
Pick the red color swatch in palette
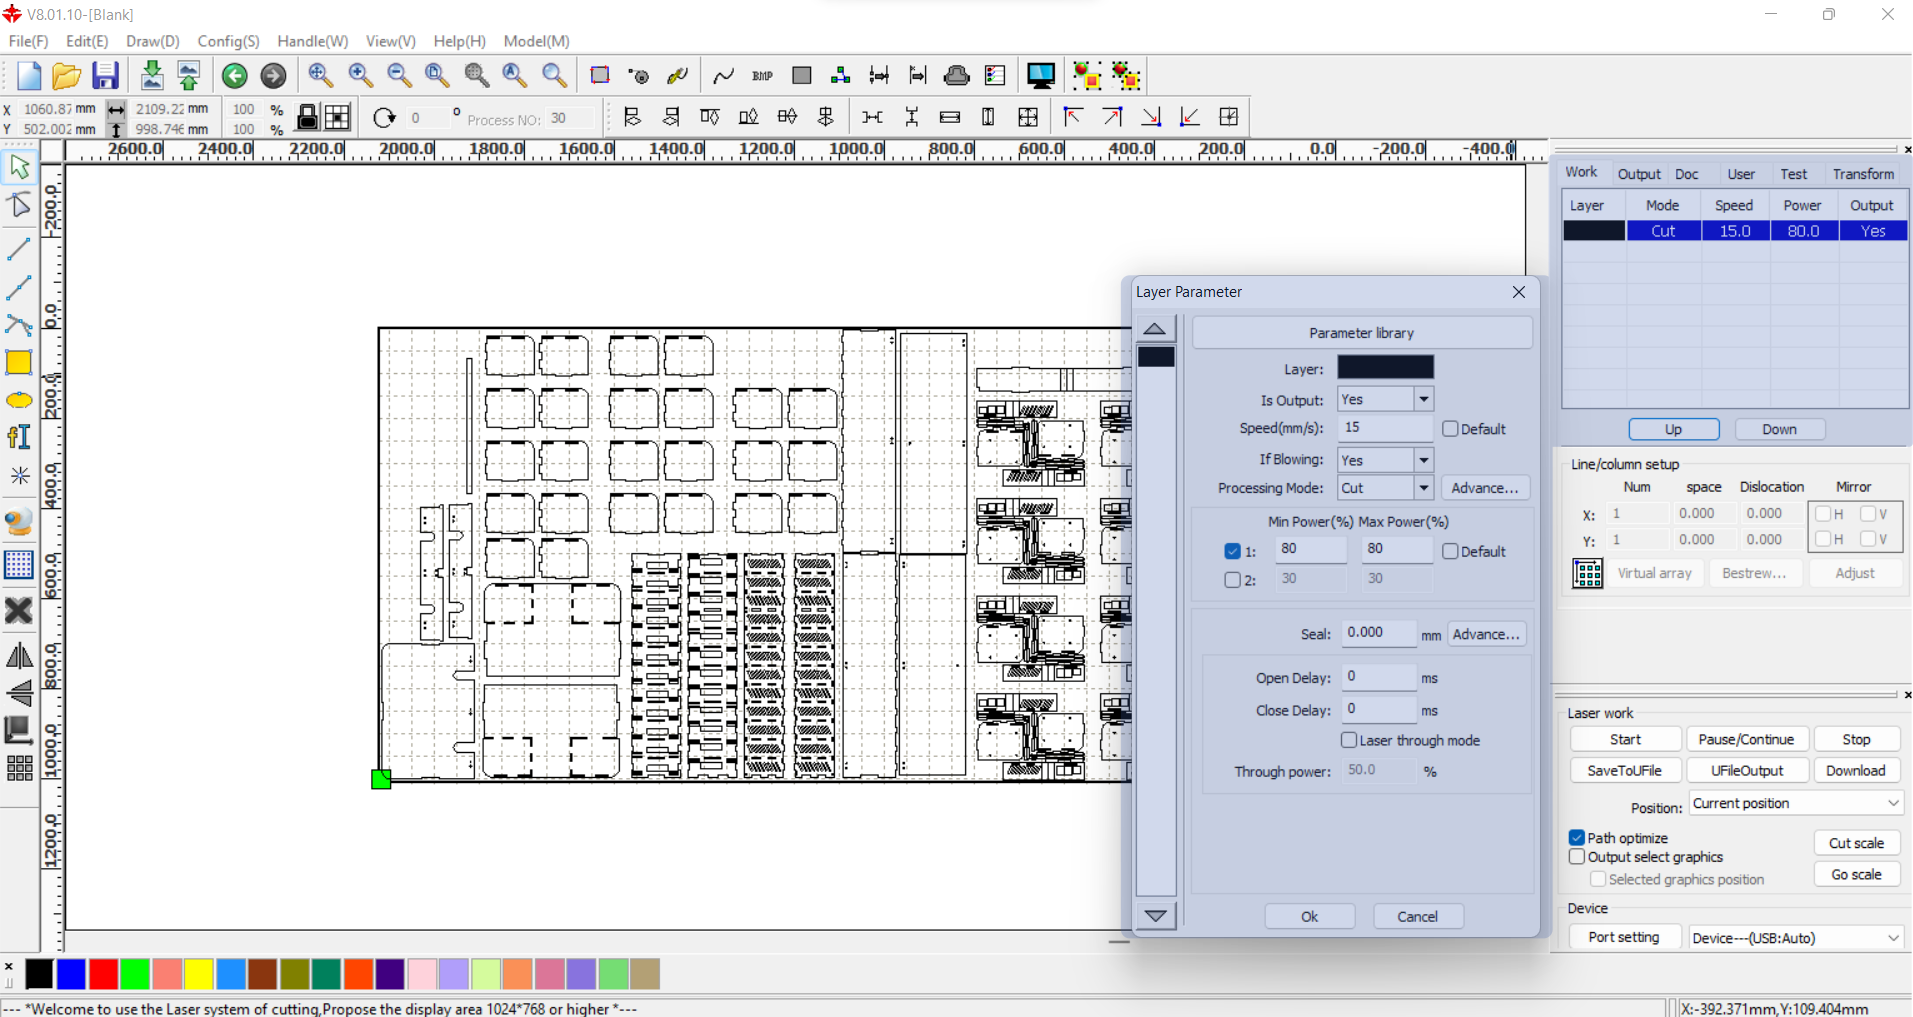pos(103,974)
